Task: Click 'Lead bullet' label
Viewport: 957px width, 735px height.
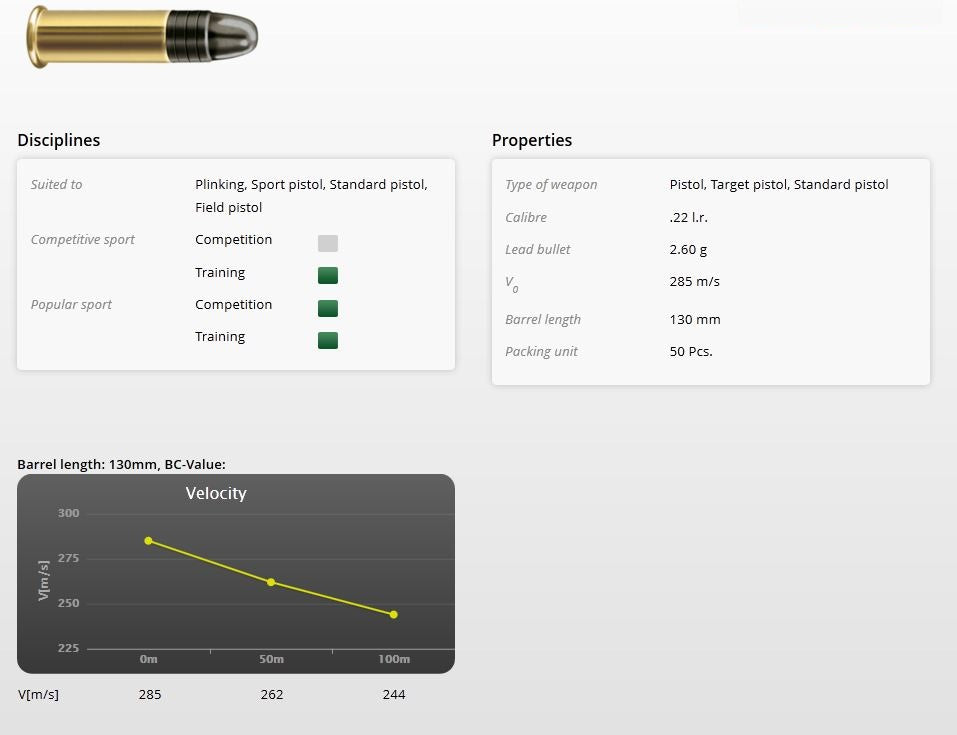Action: [537, 250]
